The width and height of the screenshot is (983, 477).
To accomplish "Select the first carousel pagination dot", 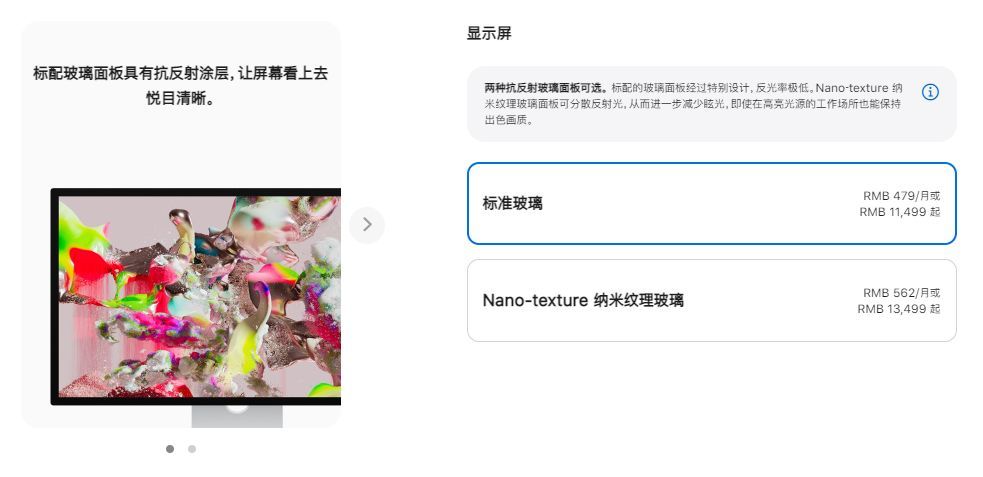I will click(170, 449).
